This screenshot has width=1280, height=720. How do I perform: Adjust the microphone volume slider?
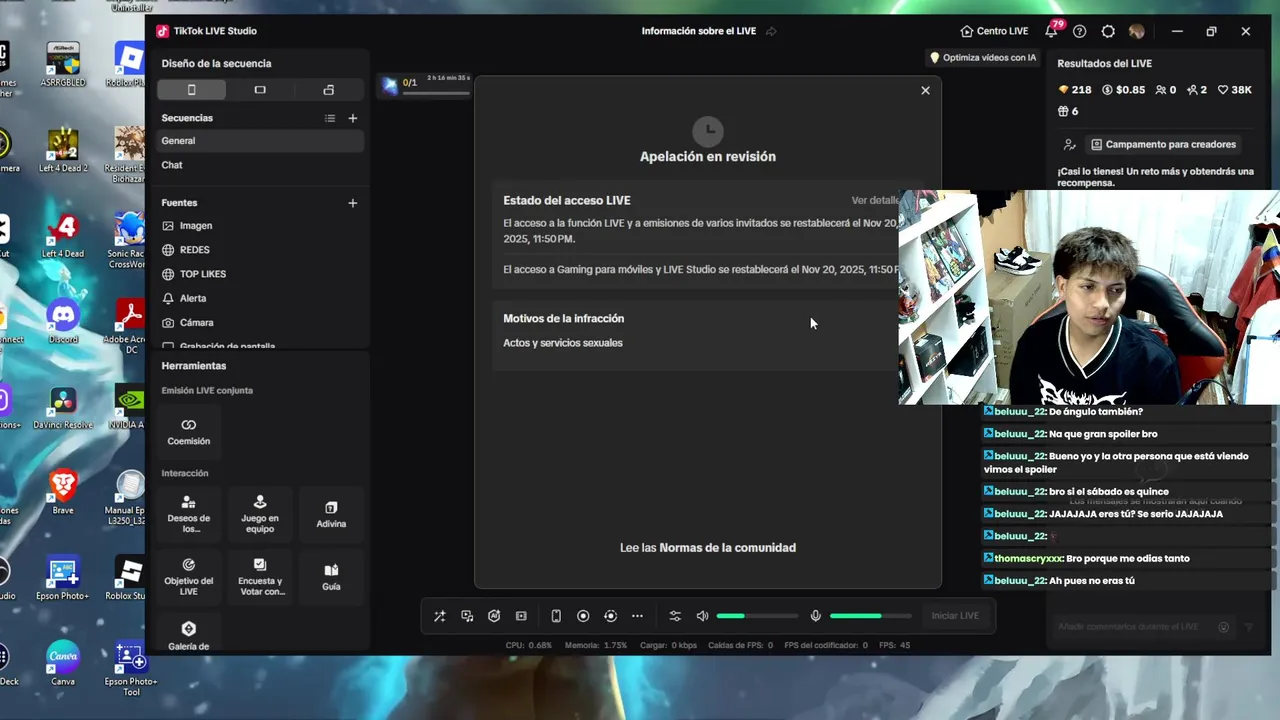(870, 616)
